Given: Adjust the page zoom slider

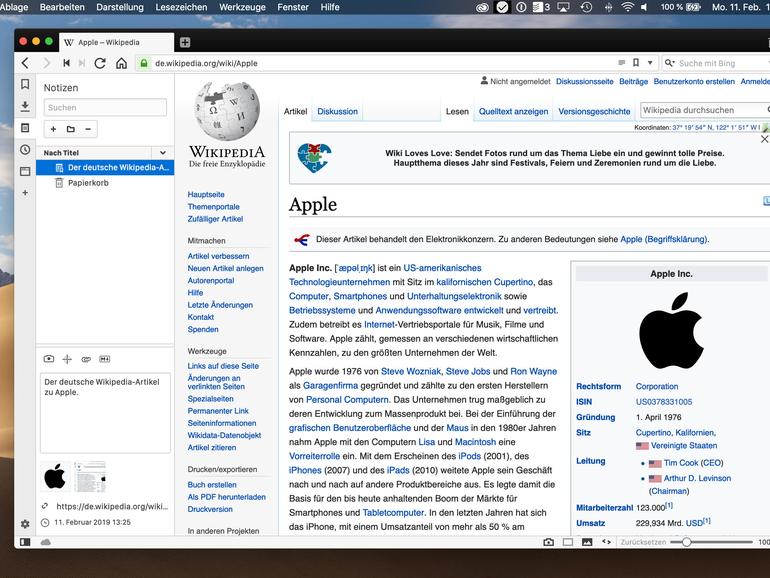Looking at the screenshot, I should coord(686,541).
